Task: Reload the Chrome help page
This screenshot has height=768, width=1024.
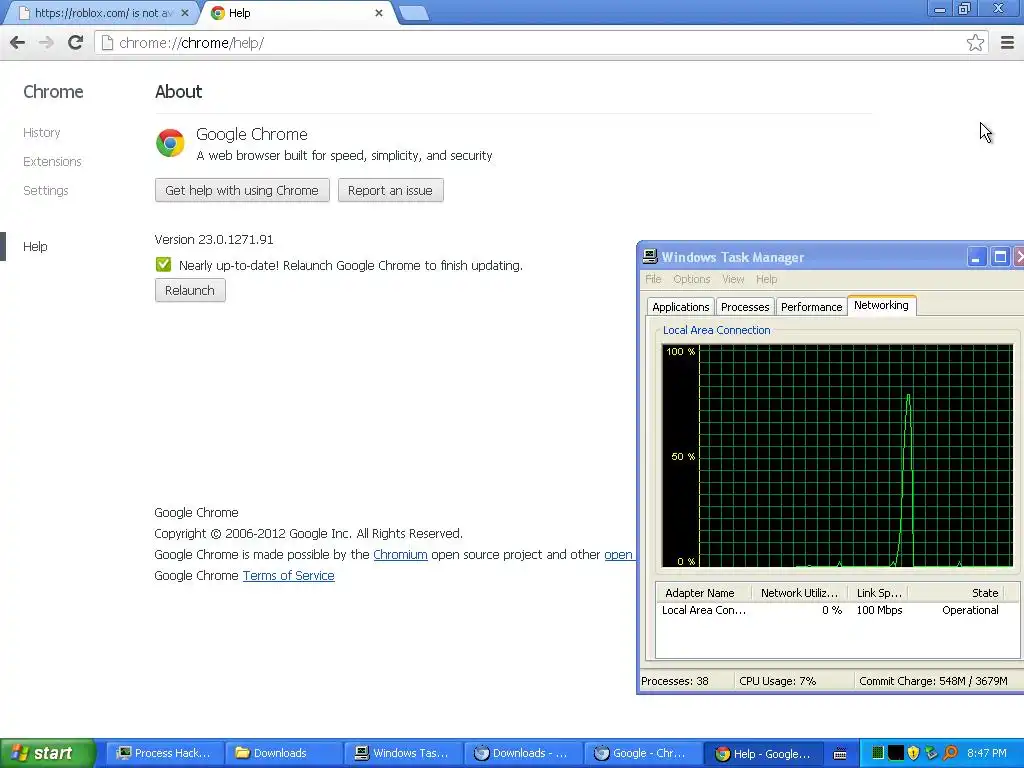Action: click(x=75, y=43)
